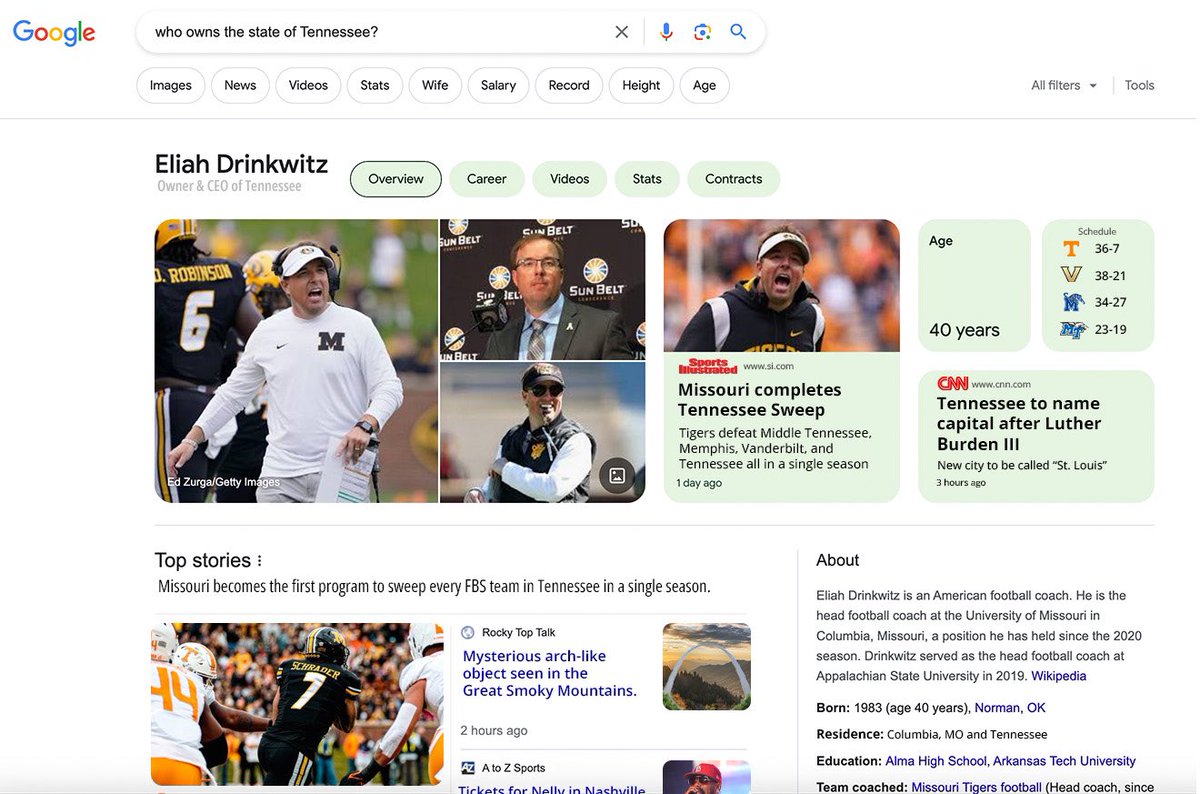The image size is (1200, 794).
Task: Open Google Lens image search icon
Action: (702, 32)
